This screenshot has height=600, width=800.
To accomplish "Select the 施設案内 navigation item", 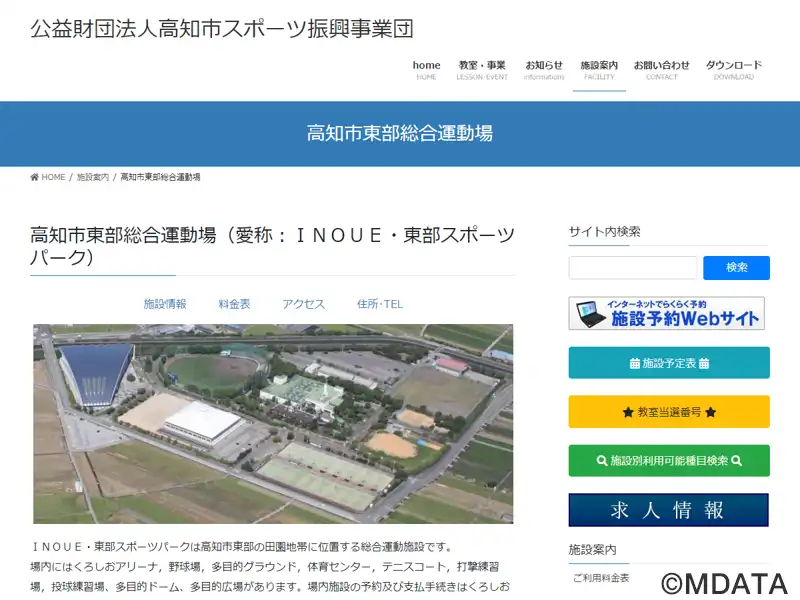I will point(599,70).
